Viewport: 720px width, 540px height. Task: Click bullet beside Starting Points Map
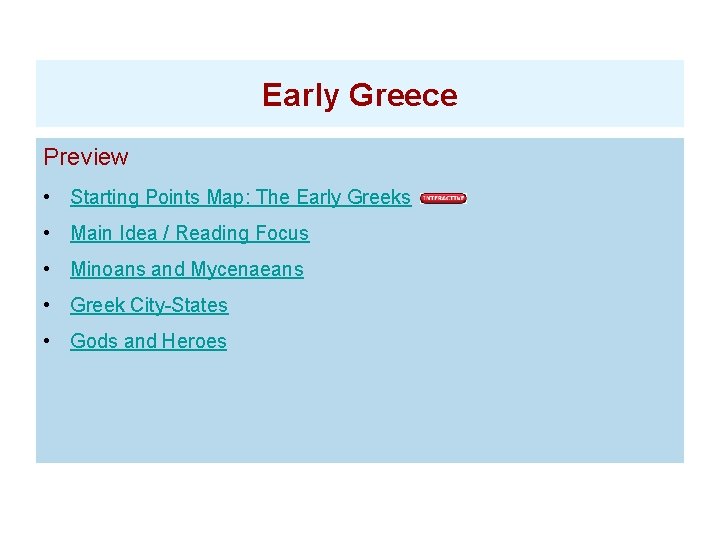[x=48, y=198]
